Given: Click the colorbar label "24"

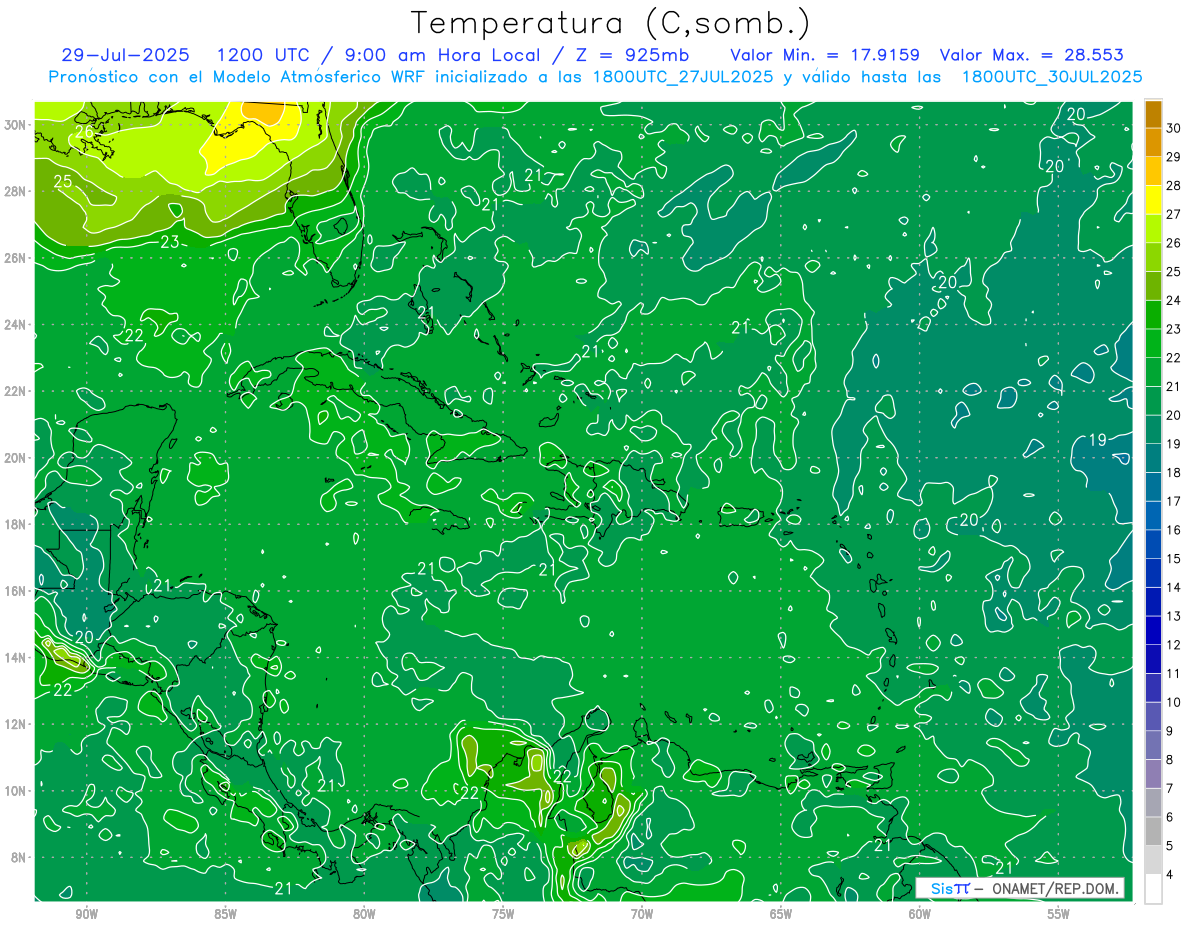Looking at the screenshot, I should point(1174,300).
